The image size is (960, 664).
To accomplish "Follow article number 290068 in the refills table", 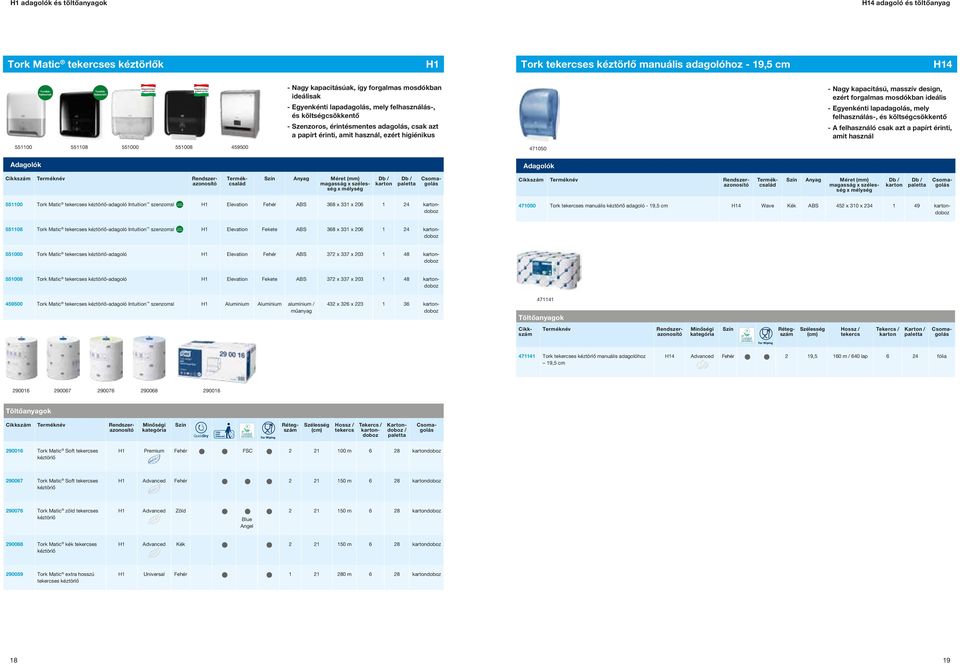I will (x=14, y=544).
